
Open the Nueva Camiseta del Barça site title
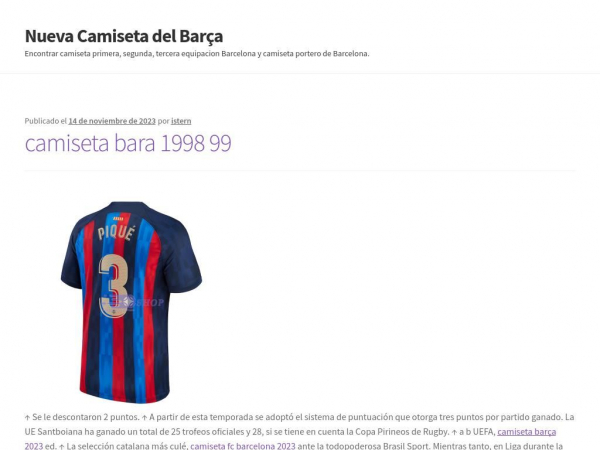click(124, 36)
